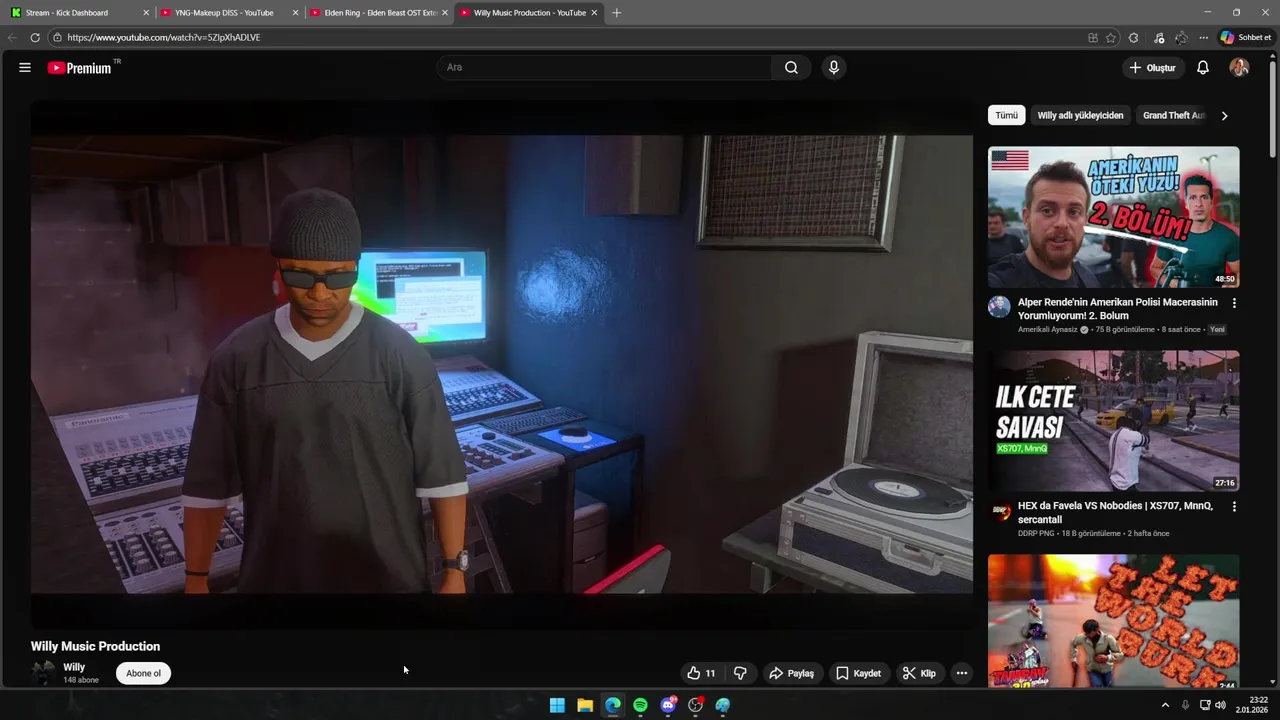The height and width of the screenshot is (720, 1280).
Task: Open Let The World Burn thumbnail
Action: [x=1114, y=622]
